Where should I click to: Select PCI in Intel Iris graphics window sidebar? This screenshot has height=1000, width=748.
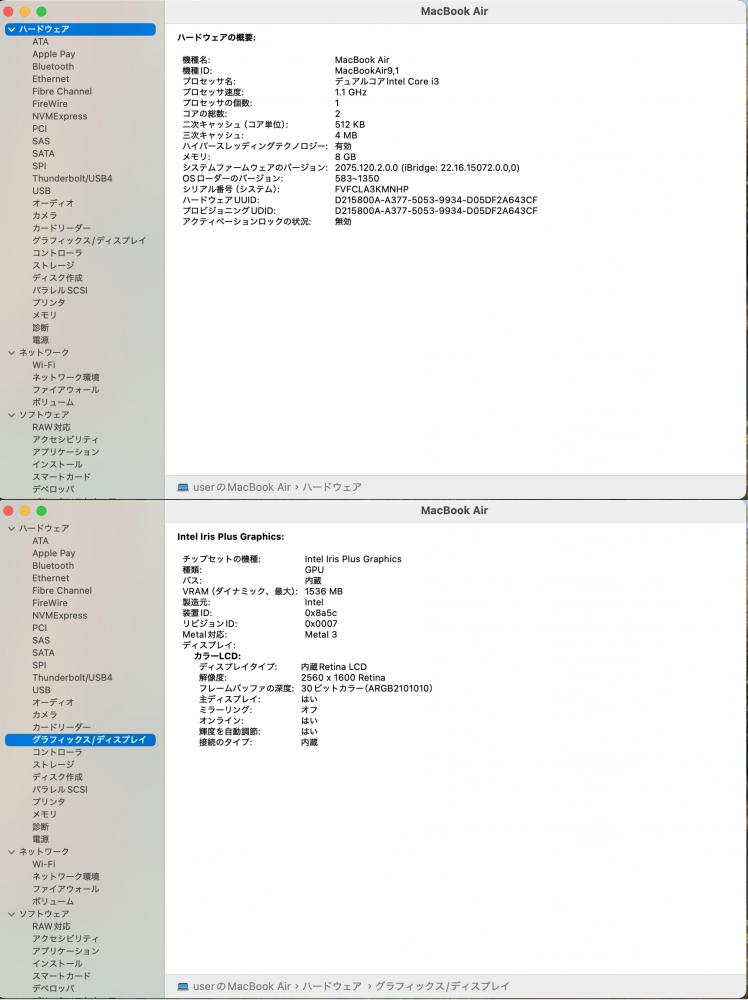click(x=40, y=628)
